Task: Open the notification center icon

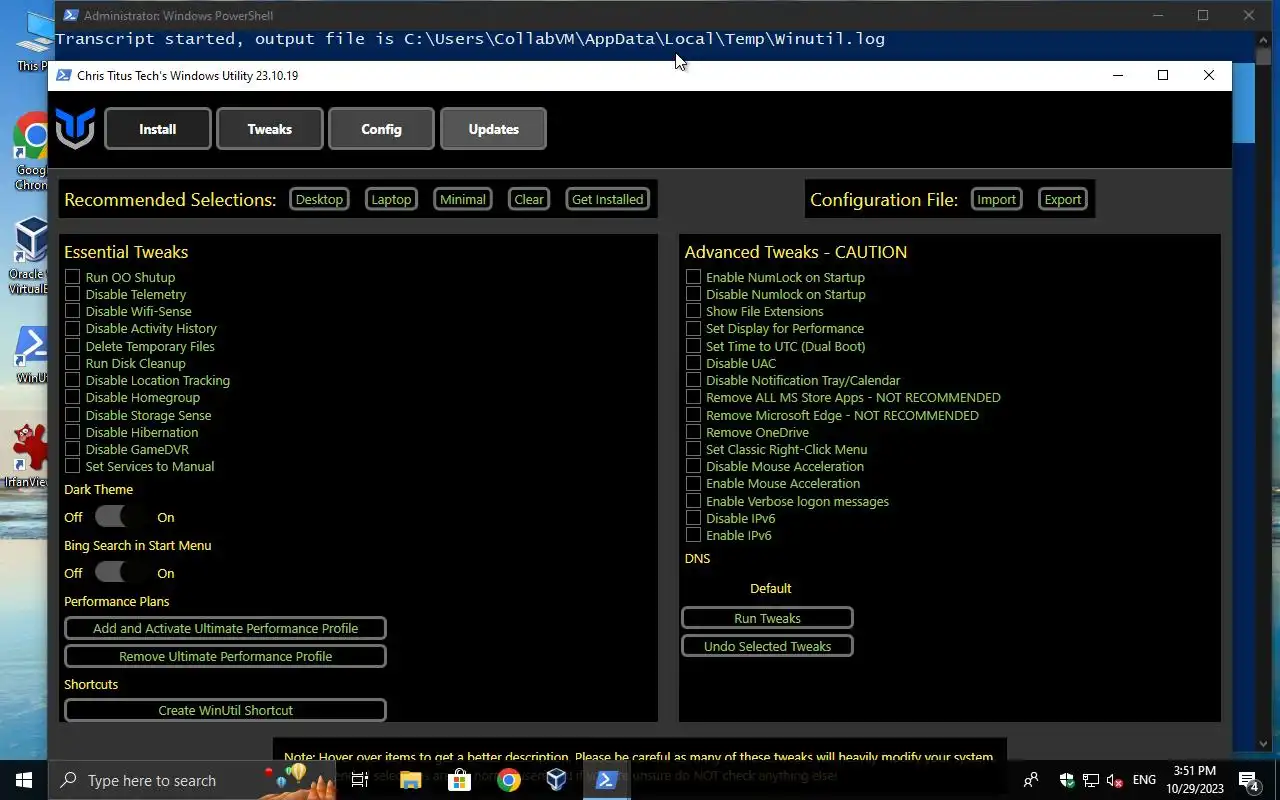Action: (x=1248, y=780)
